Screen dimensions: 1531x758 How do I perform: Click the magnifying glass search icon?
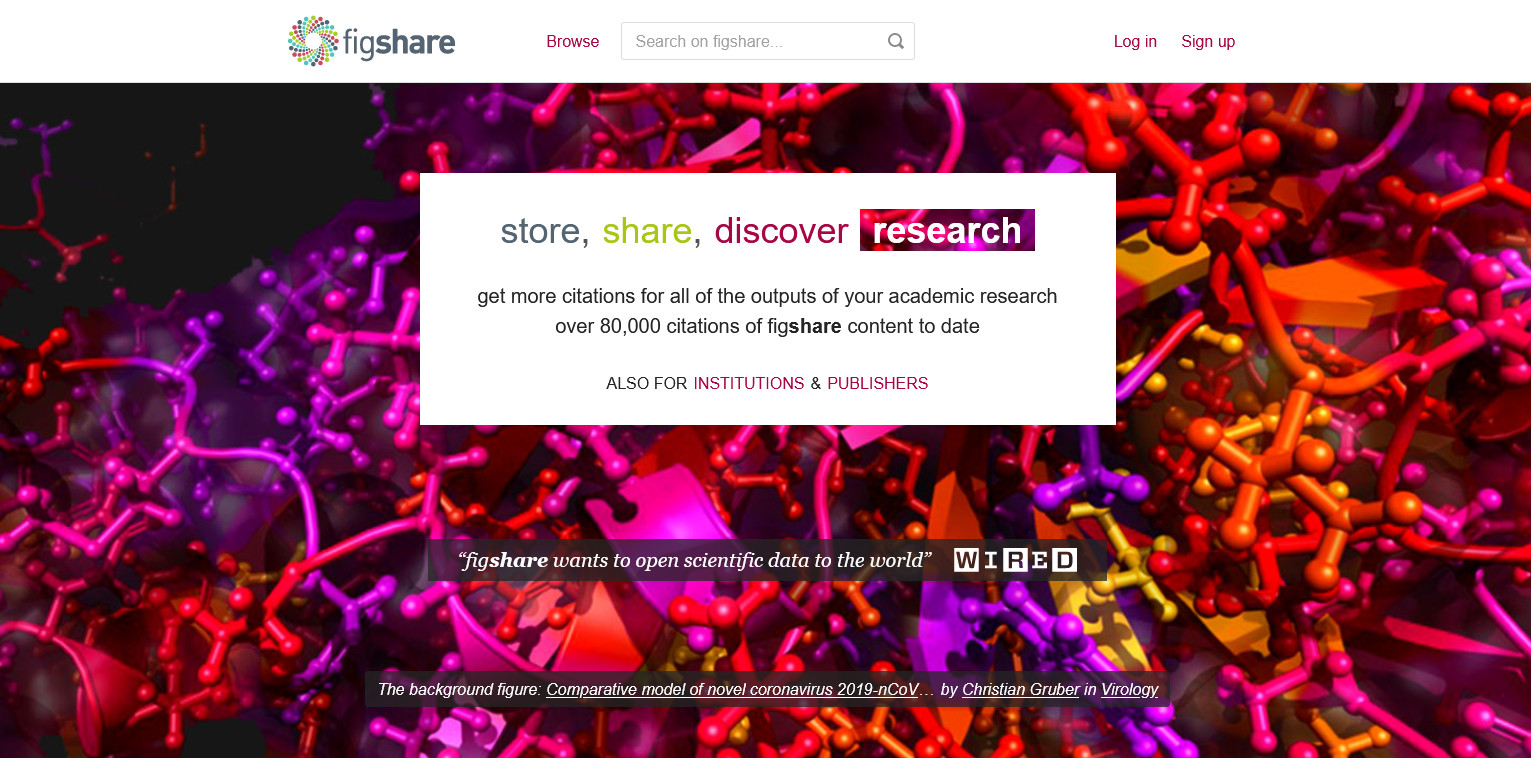point(896,41)
